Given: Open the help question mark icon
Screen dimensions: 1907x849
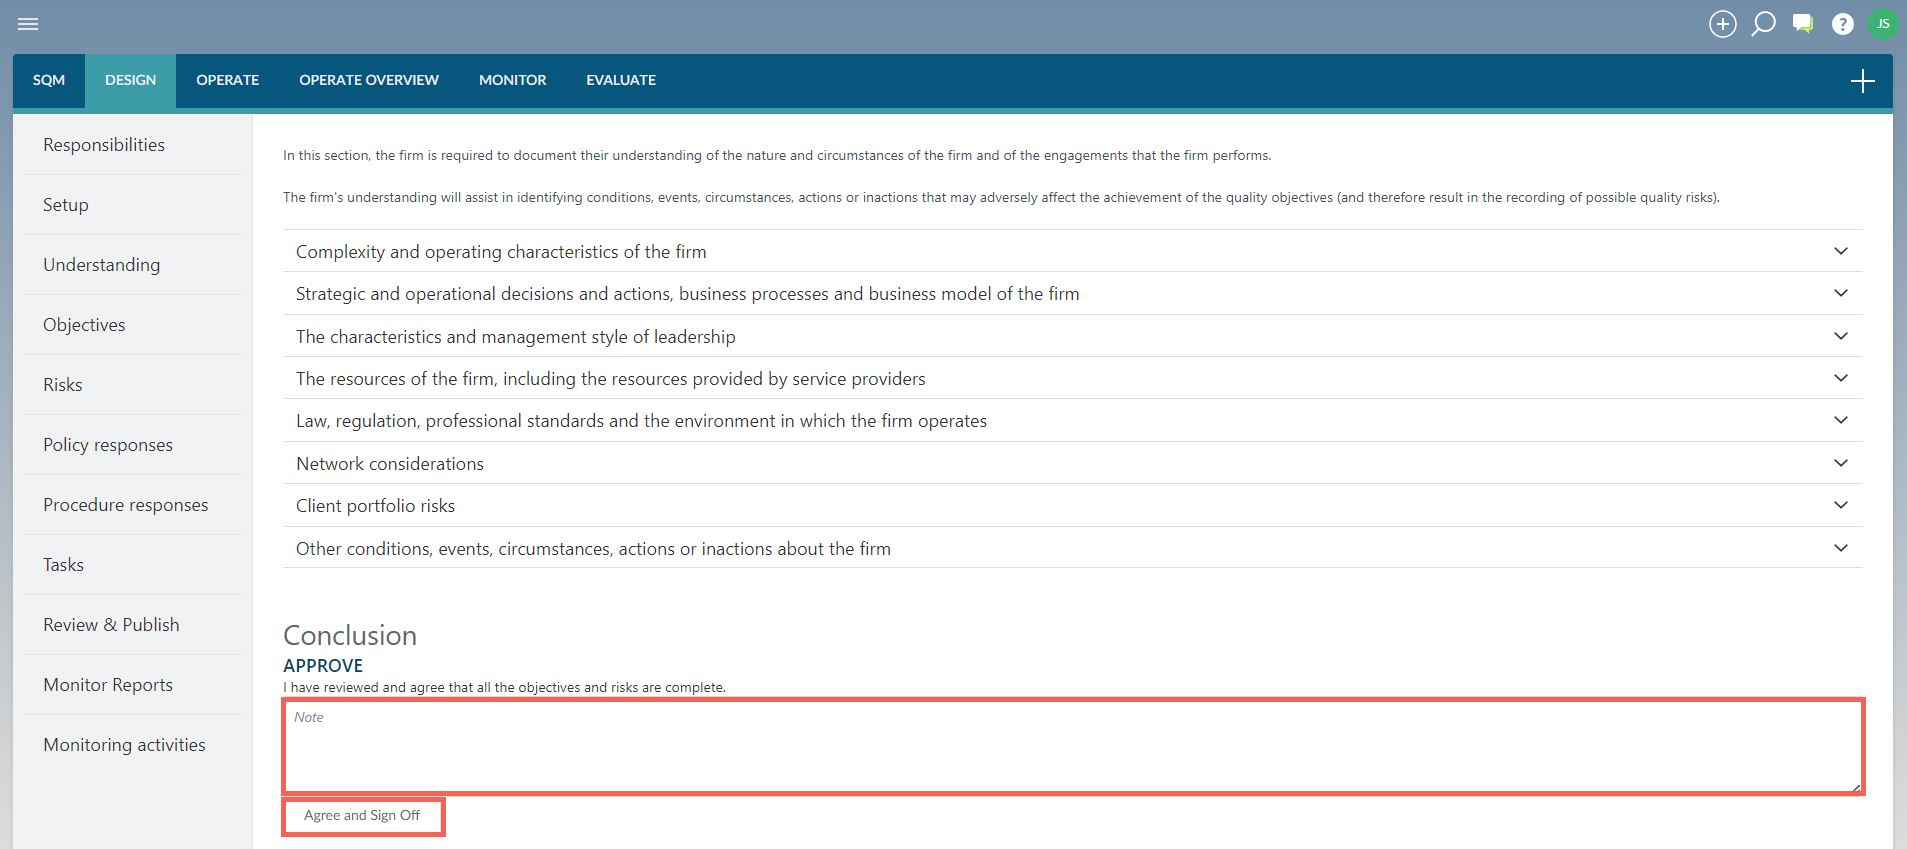Looking at the screenshot, I should pyautogui.click(x=1843, y=24).
